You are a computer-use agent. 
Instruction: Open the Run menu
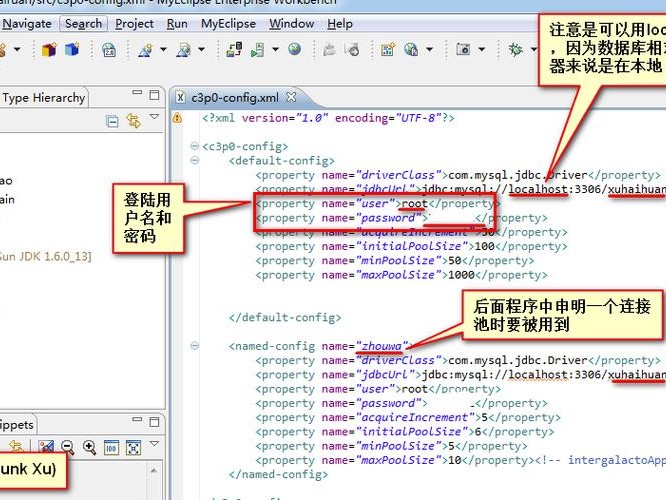point(177,24)
